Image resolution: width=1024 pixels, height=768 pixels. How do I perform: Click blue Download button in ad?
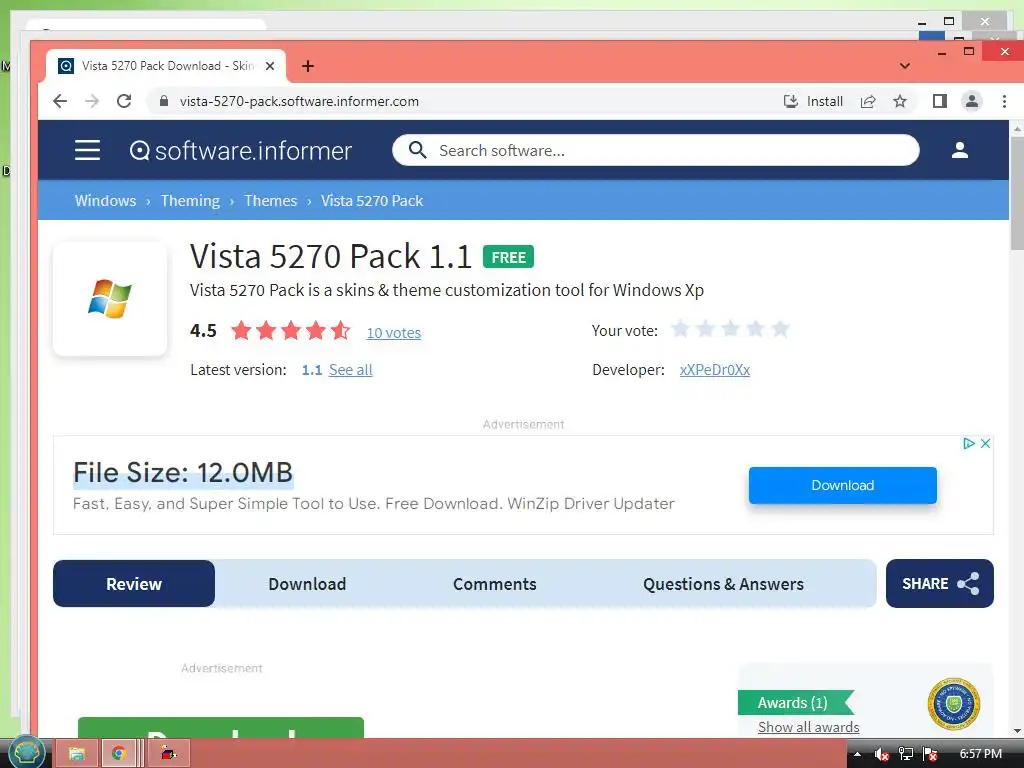click(842, 485)
